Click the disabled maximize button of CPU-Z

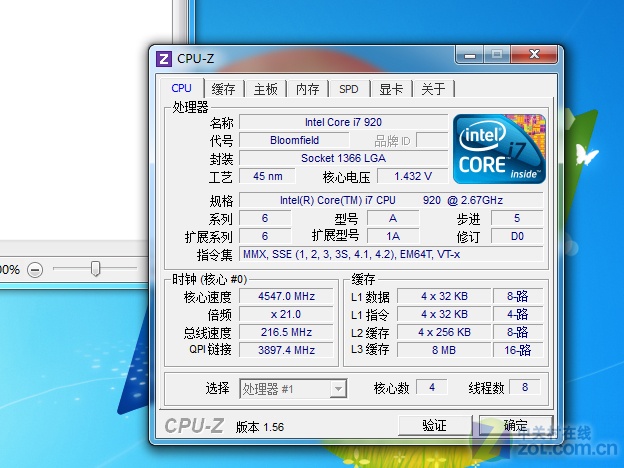tap(497, 54)
